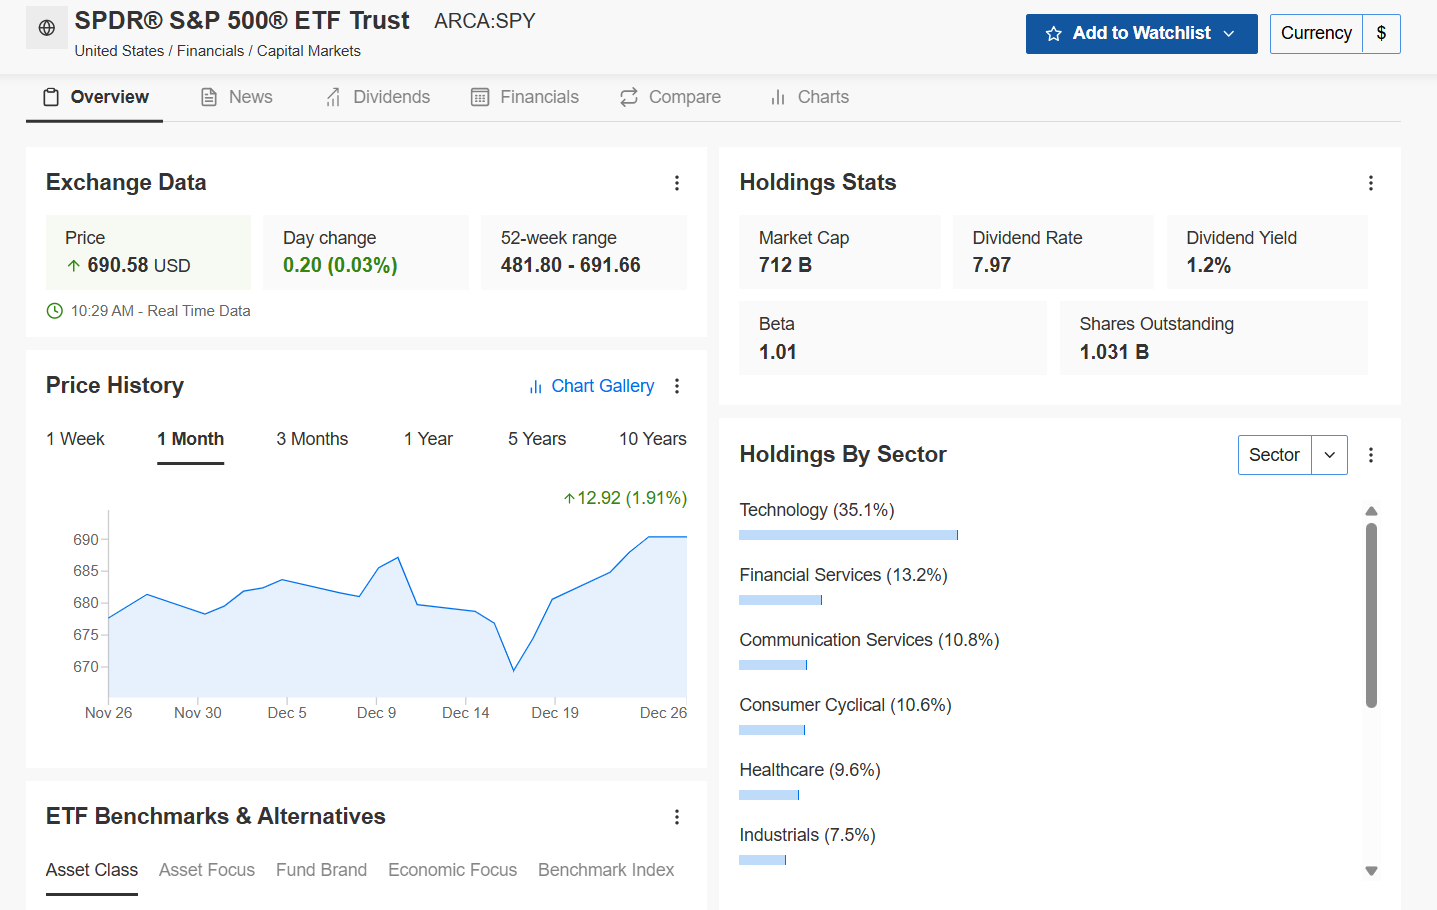Click the Industrials (7.5%) label
Viewport: 1437px width, 910px height.
click(x=807, y=835)
